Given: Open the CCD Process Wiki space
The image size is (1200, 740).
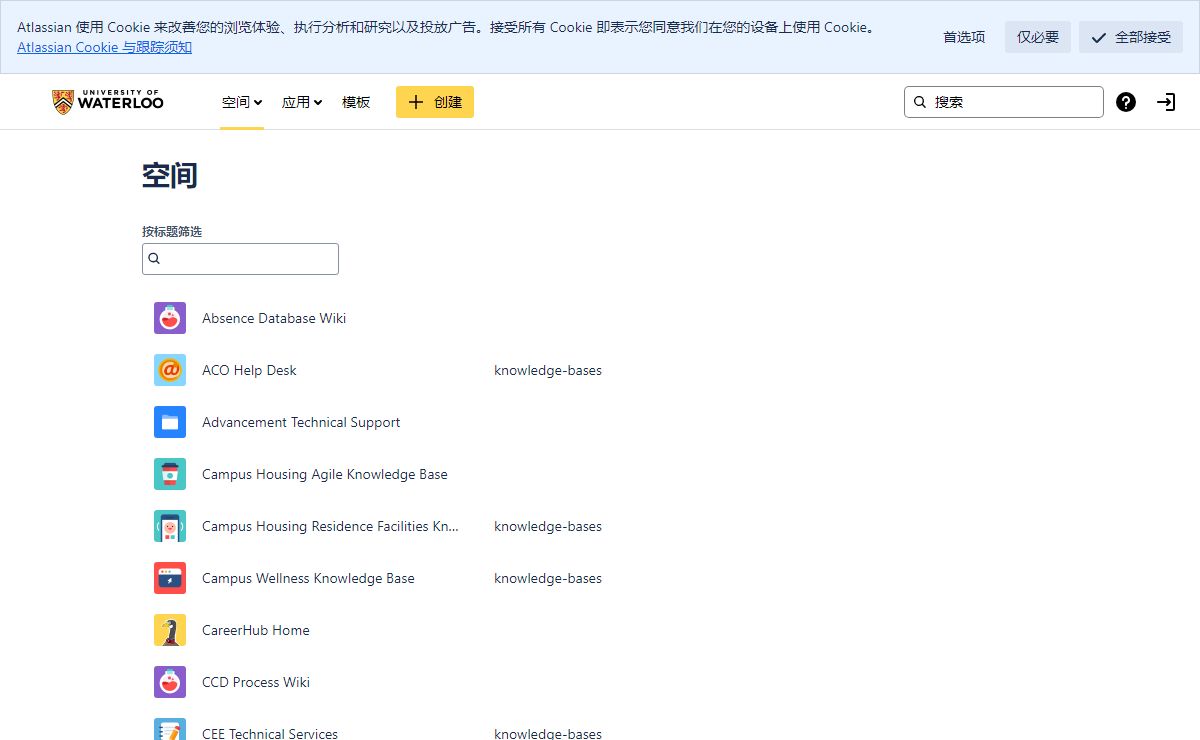Looking at the screenshot, I should [256, 682].
